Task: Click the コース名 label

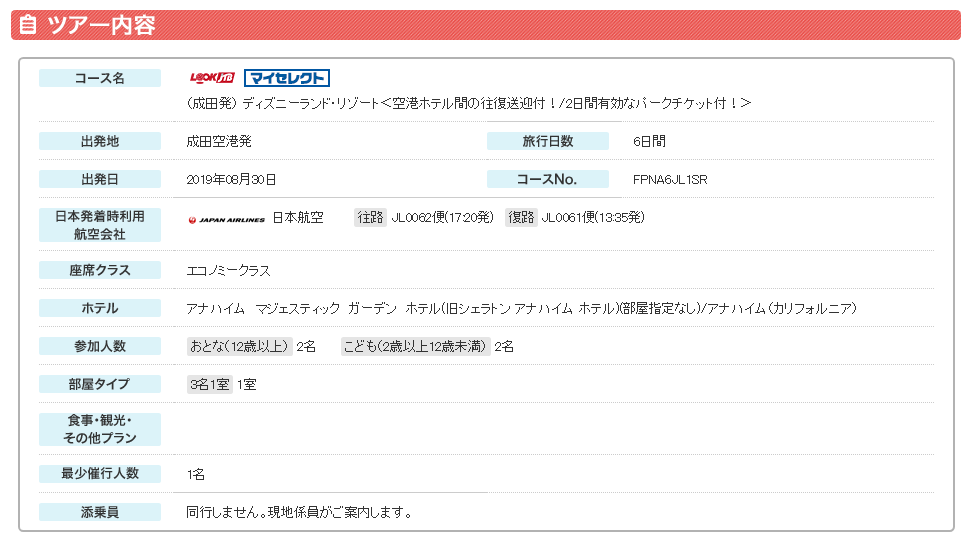Action: pyautogui.click(x=100, y=78)
